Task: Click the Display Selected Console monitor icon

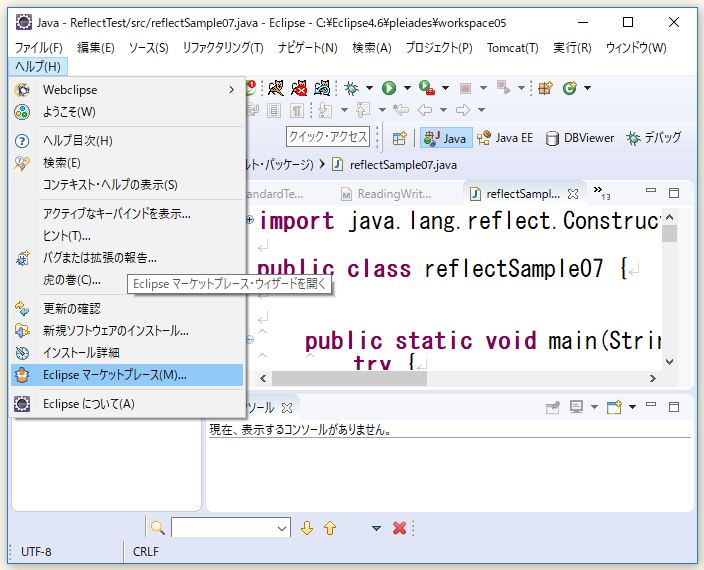Action: pos(576,407)
